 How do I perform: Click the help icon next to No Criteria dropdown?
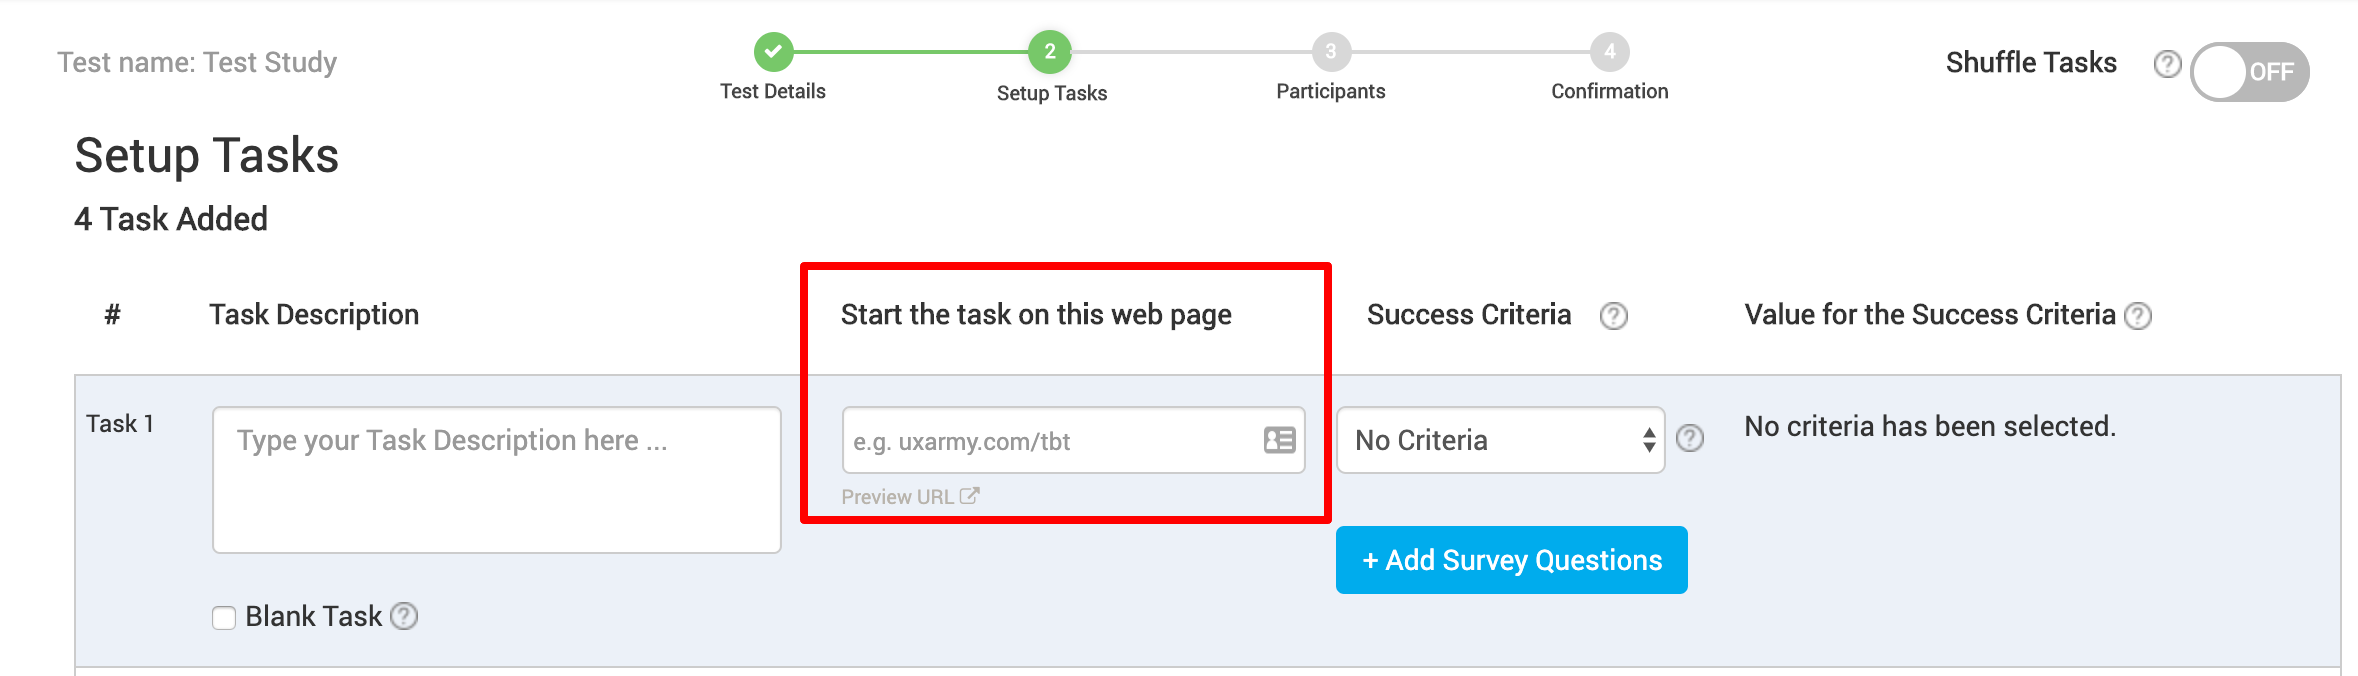tap(1690, 438)
